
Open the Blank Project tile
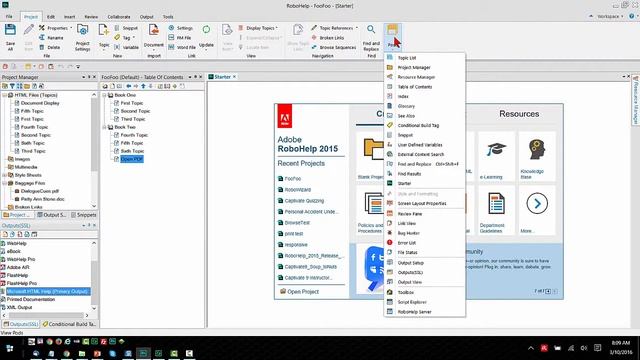pos(371,157)
